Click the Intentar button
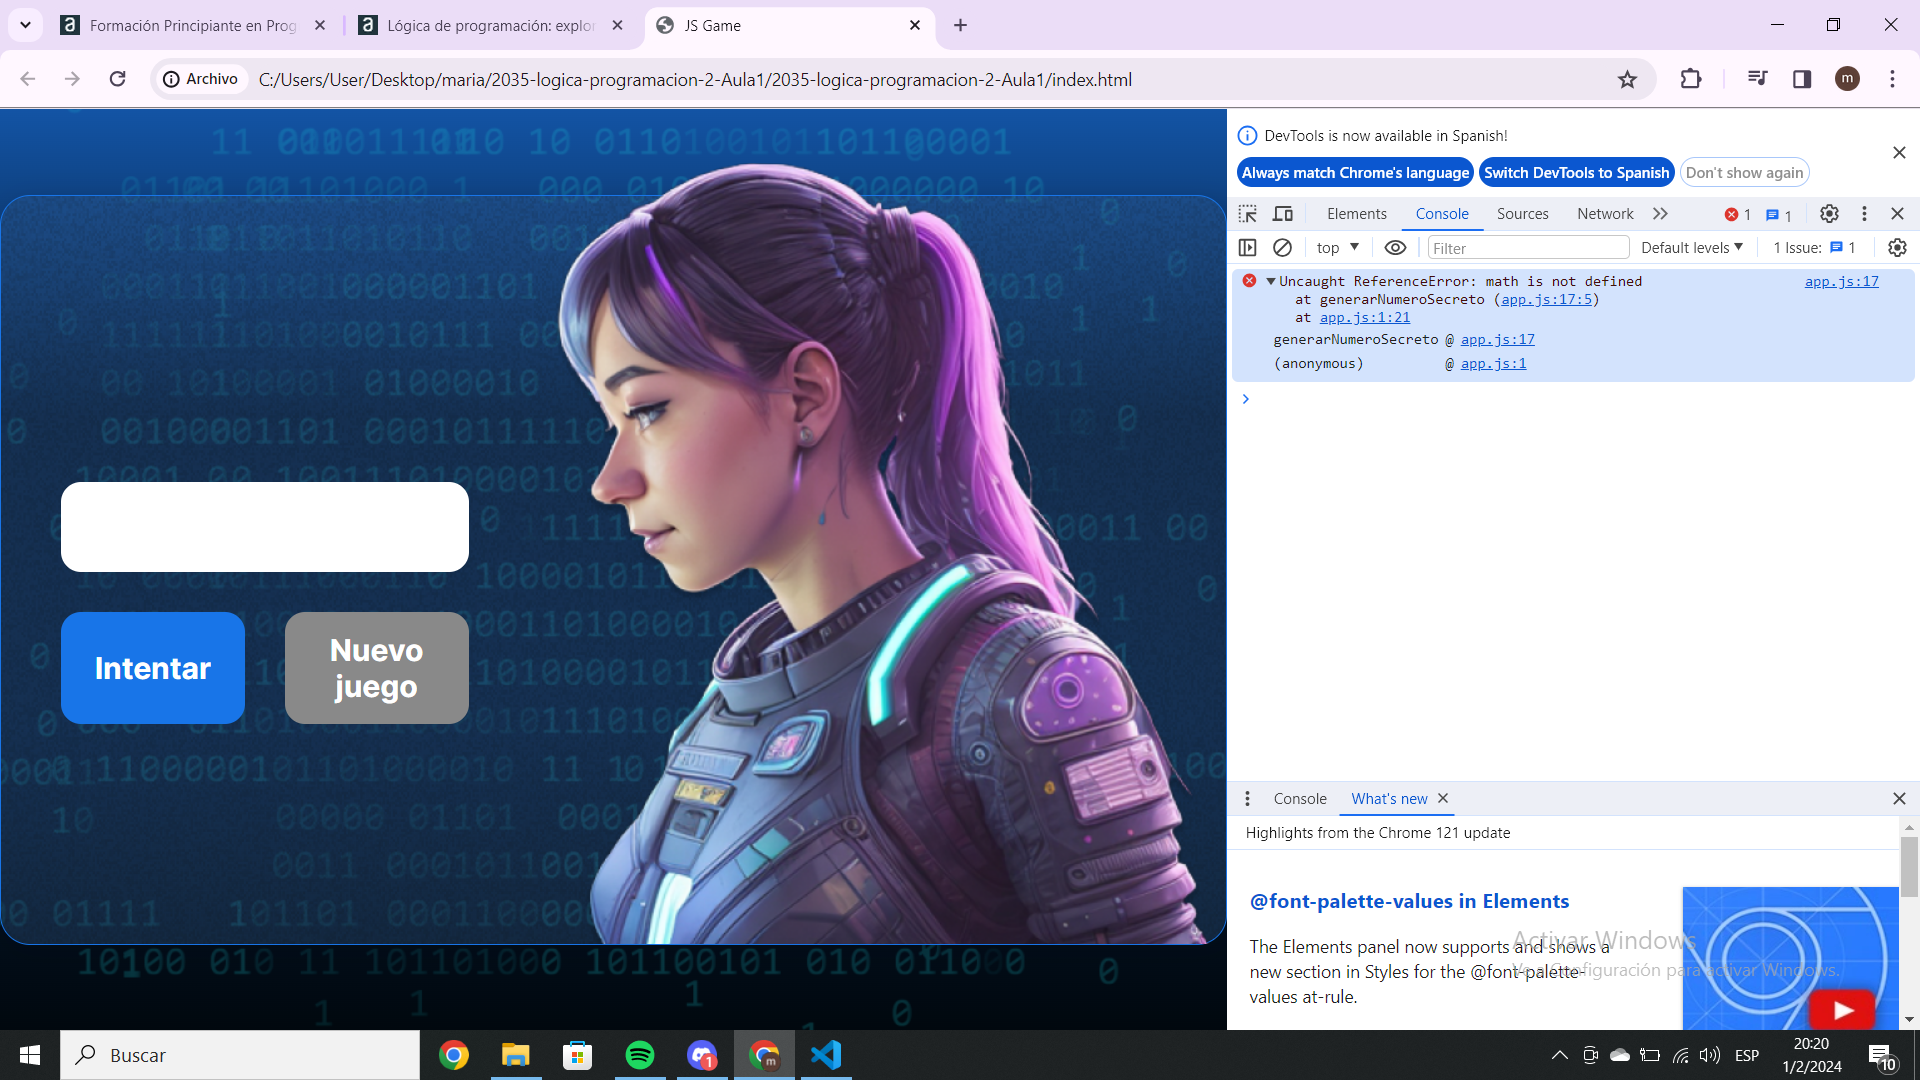 (153, 667)
